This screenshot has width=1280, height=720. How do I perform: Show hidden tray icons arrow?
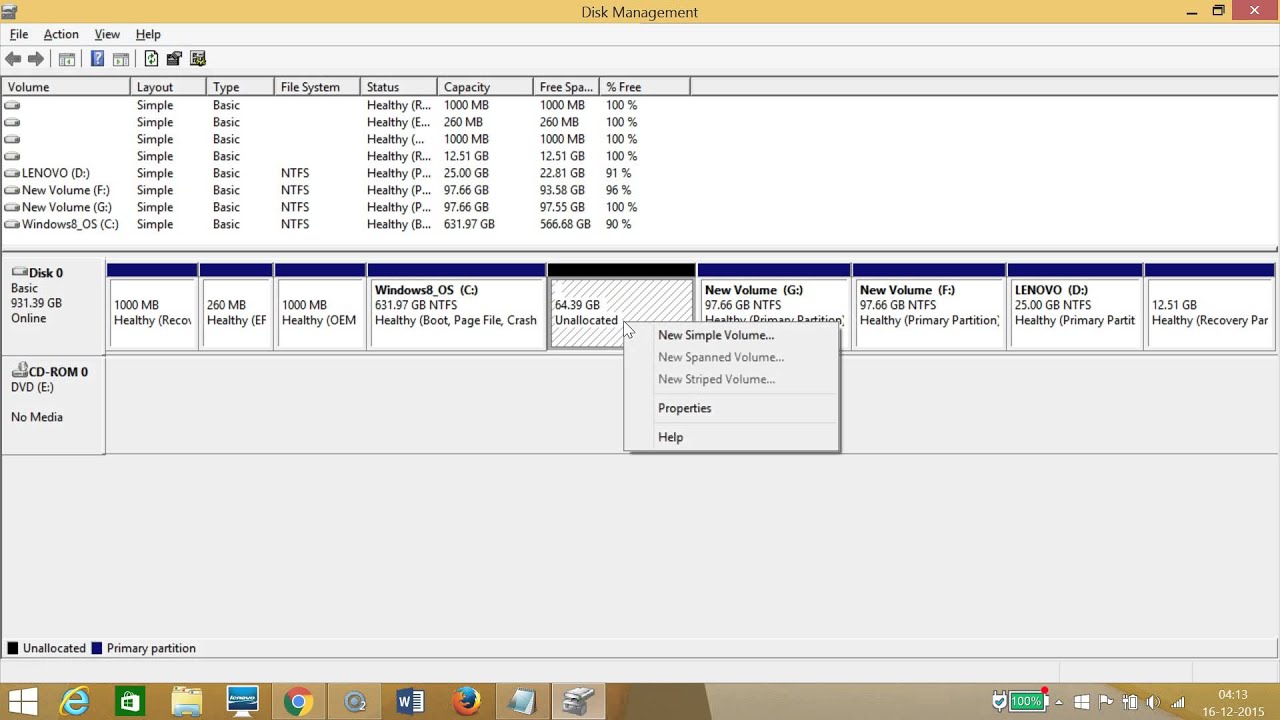(1059, 702)
